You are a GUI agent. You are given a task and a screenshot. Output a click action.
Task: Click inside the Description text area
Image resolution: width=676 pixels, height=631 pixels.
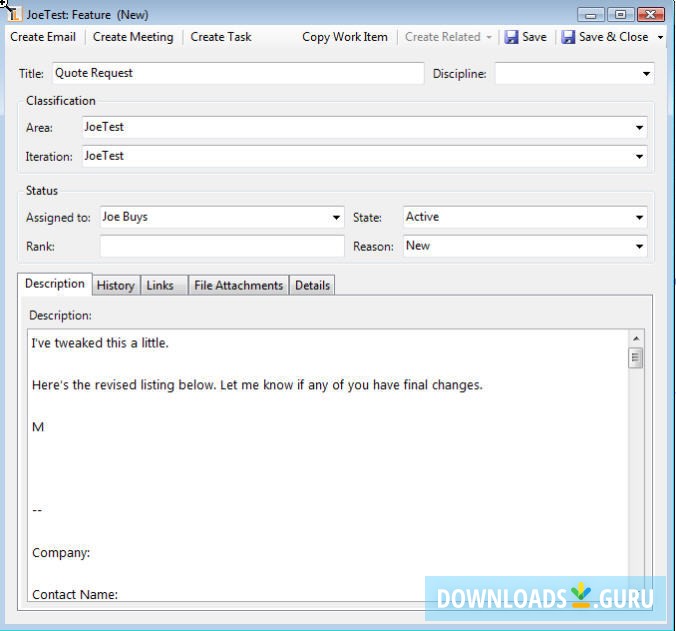(x=328, y=465)
